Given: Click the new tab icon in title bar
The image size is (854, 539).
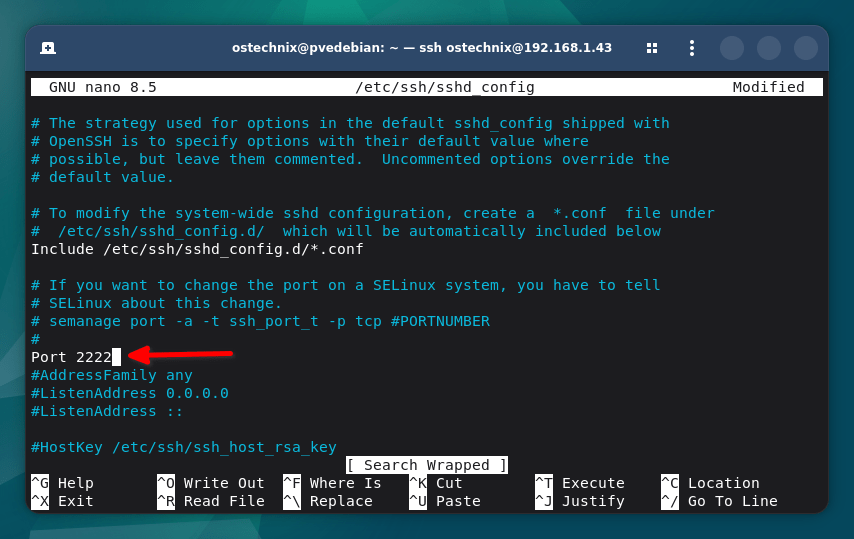Looking at the screenshot, I should (x=48, y=48).
